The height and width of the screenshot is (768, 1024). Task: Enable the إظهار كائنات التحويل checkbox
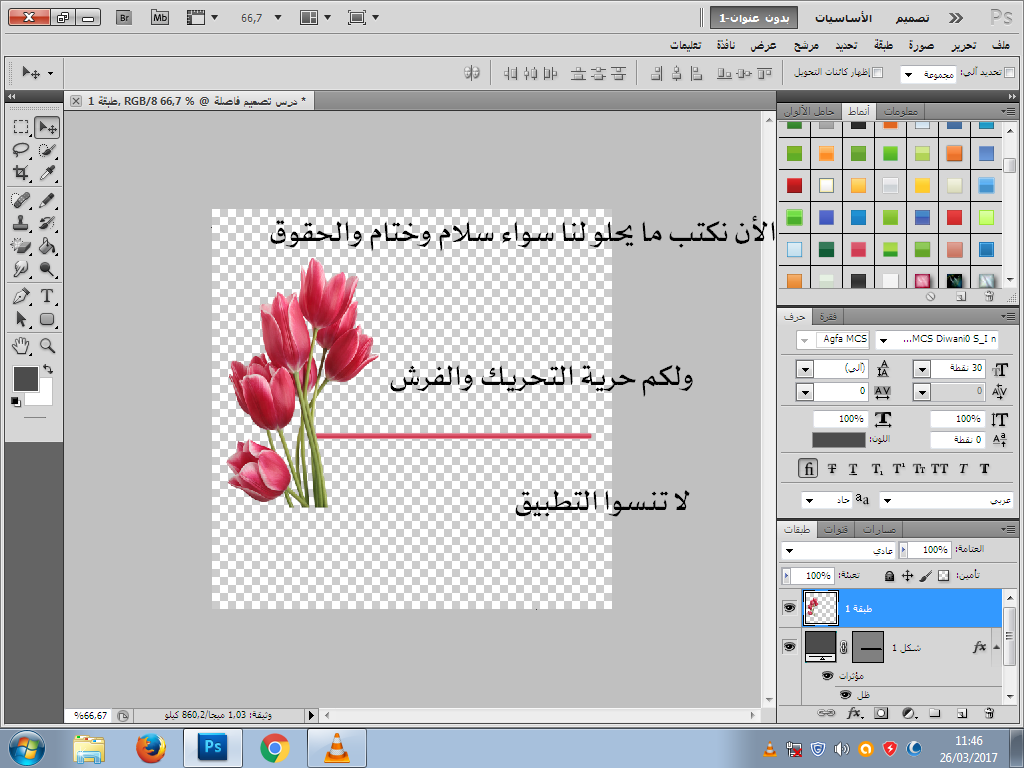pos(878,73)
